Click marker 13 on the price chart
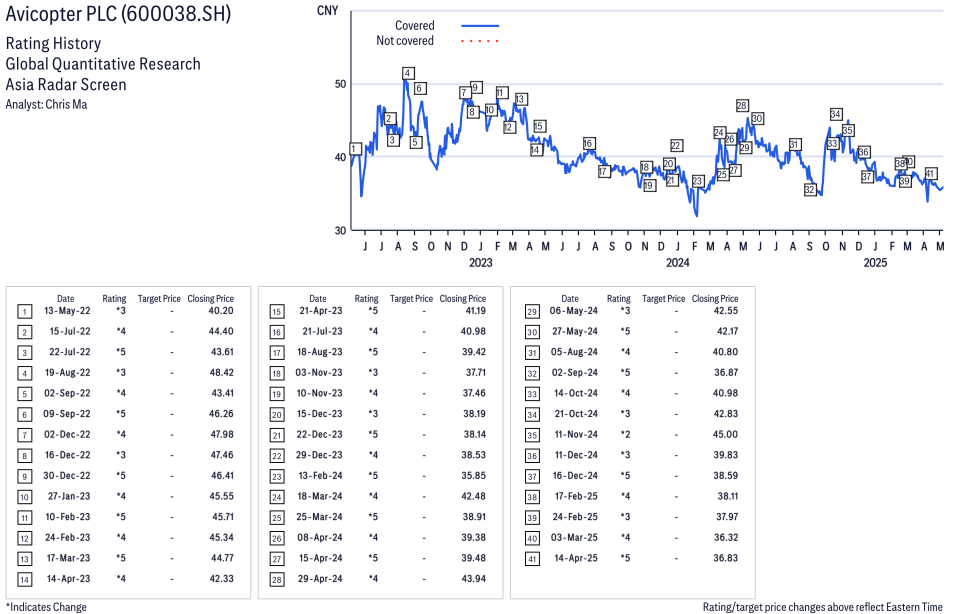954x614 pixels. coord(520,99)
